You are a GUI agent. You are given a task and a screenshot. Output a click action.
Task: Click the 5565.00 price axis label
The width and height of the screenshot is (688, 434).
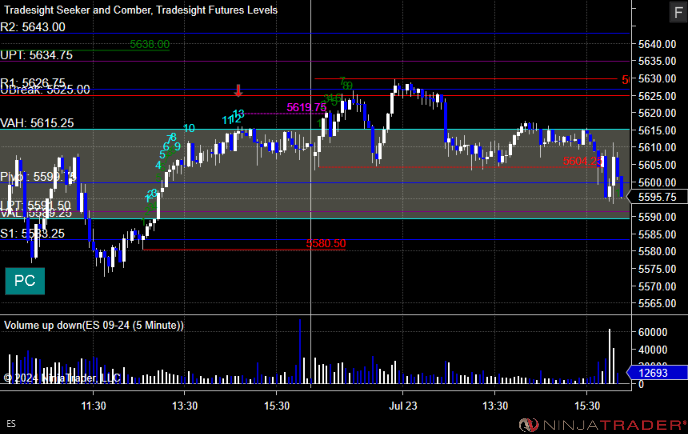657,303
